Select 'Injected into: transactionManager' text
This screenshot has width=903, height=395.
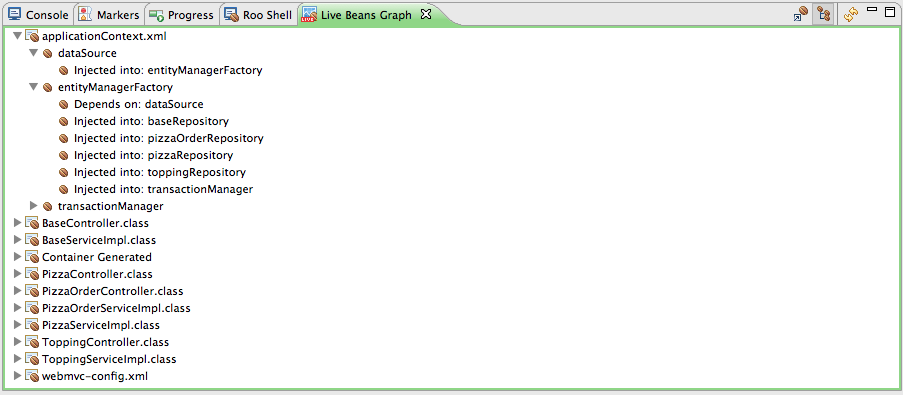(164, 189)
